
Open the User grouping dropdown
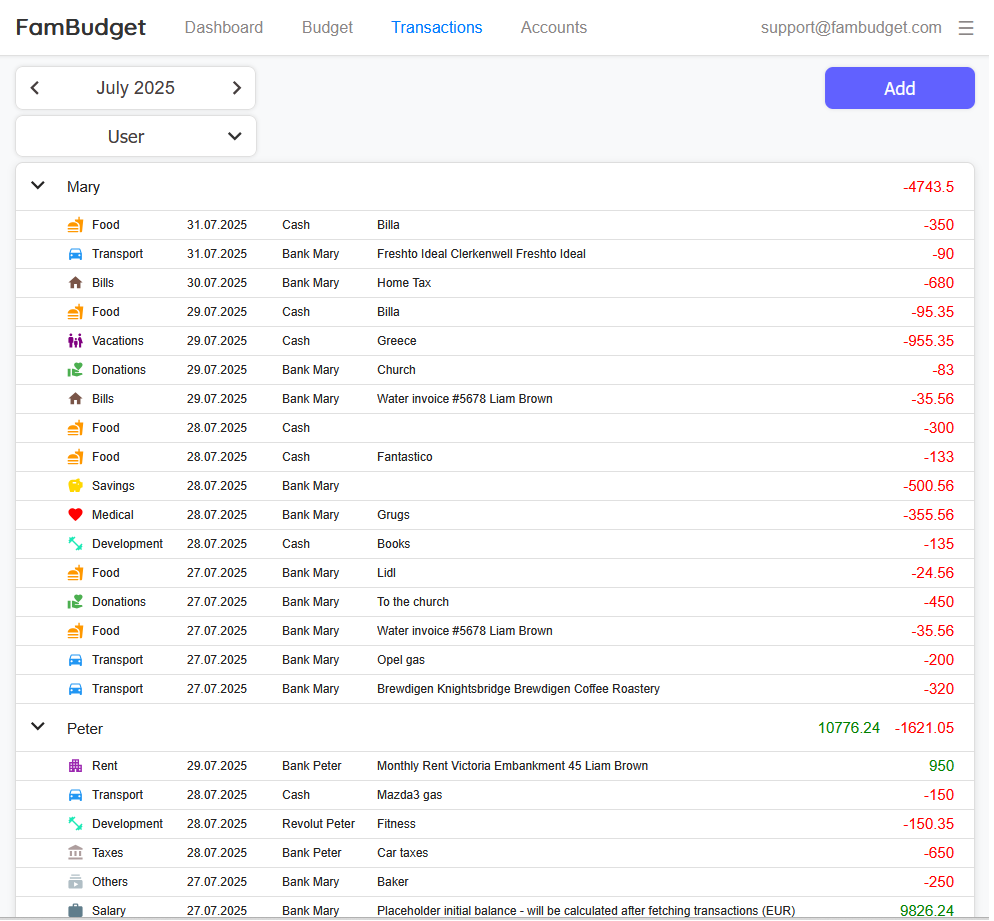[136, 137]
